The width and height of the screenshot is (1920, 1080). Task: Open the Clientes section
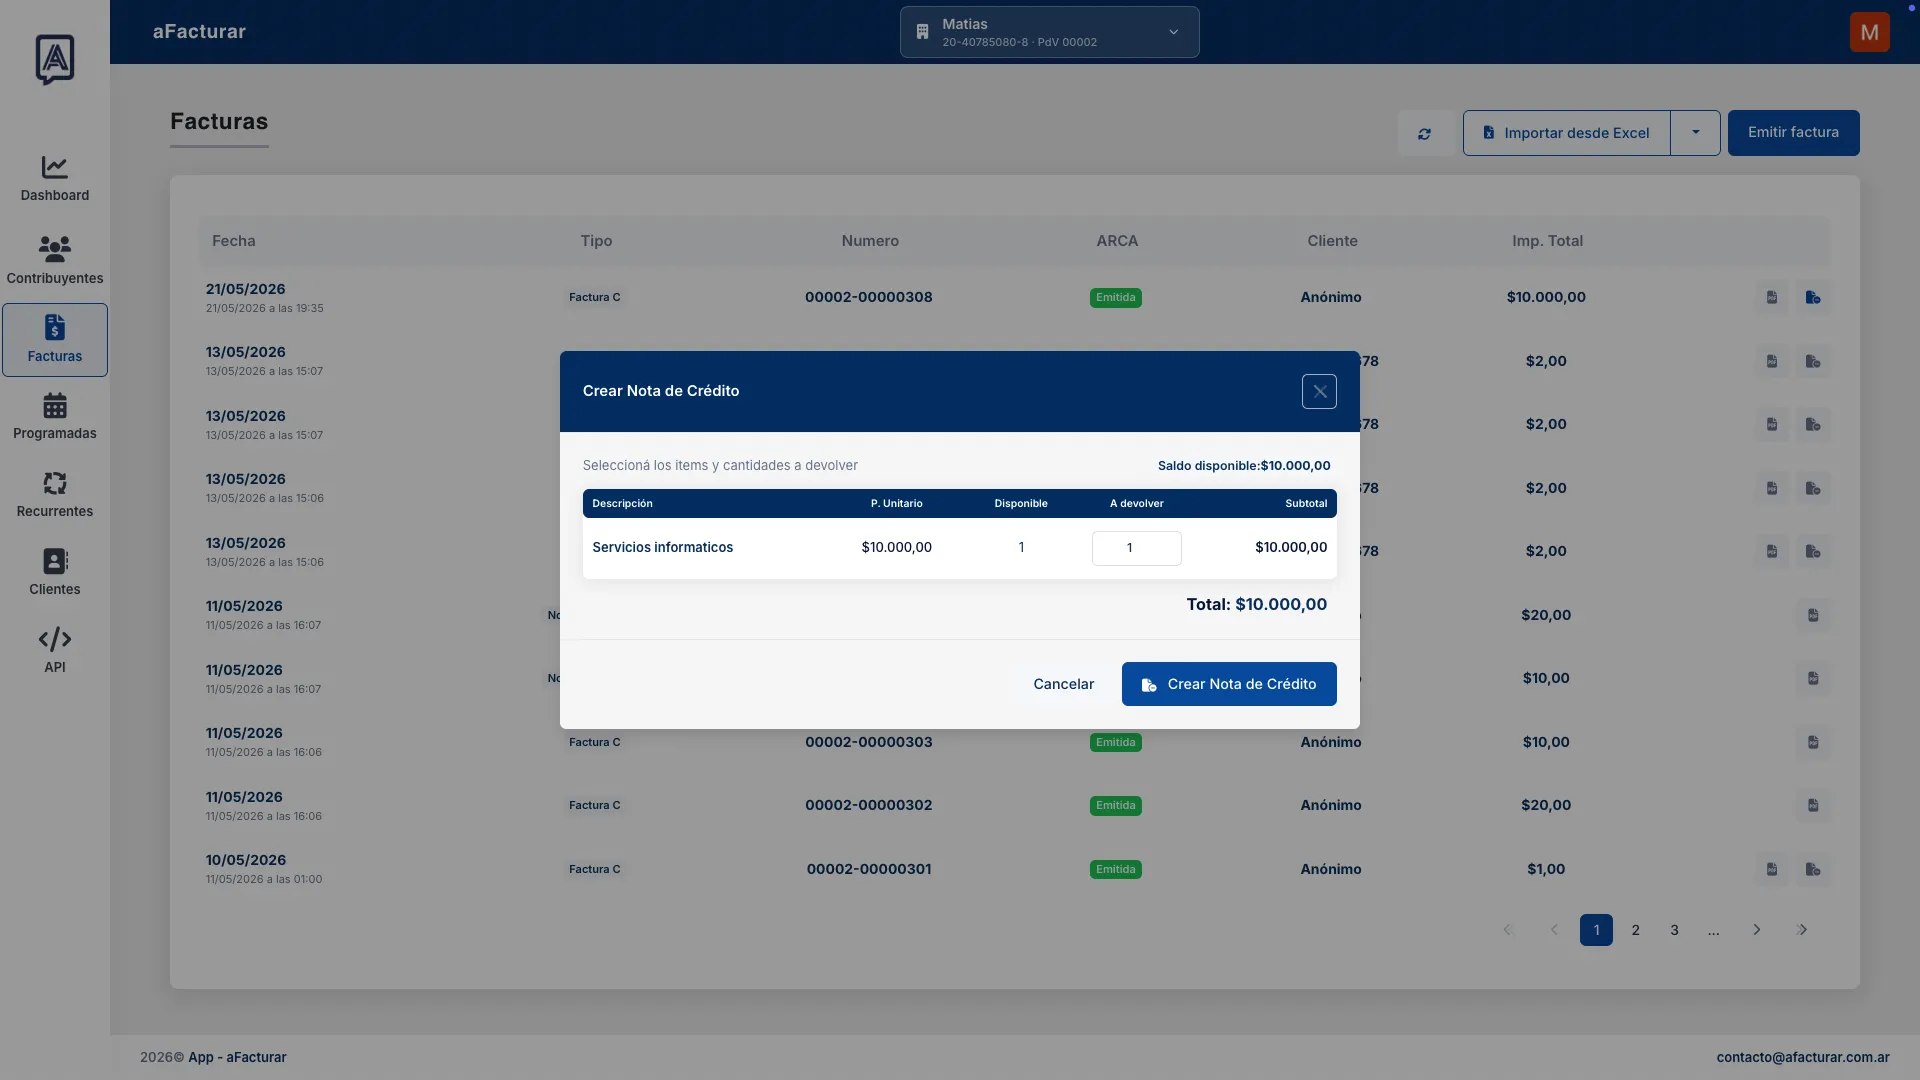[55, 573]
